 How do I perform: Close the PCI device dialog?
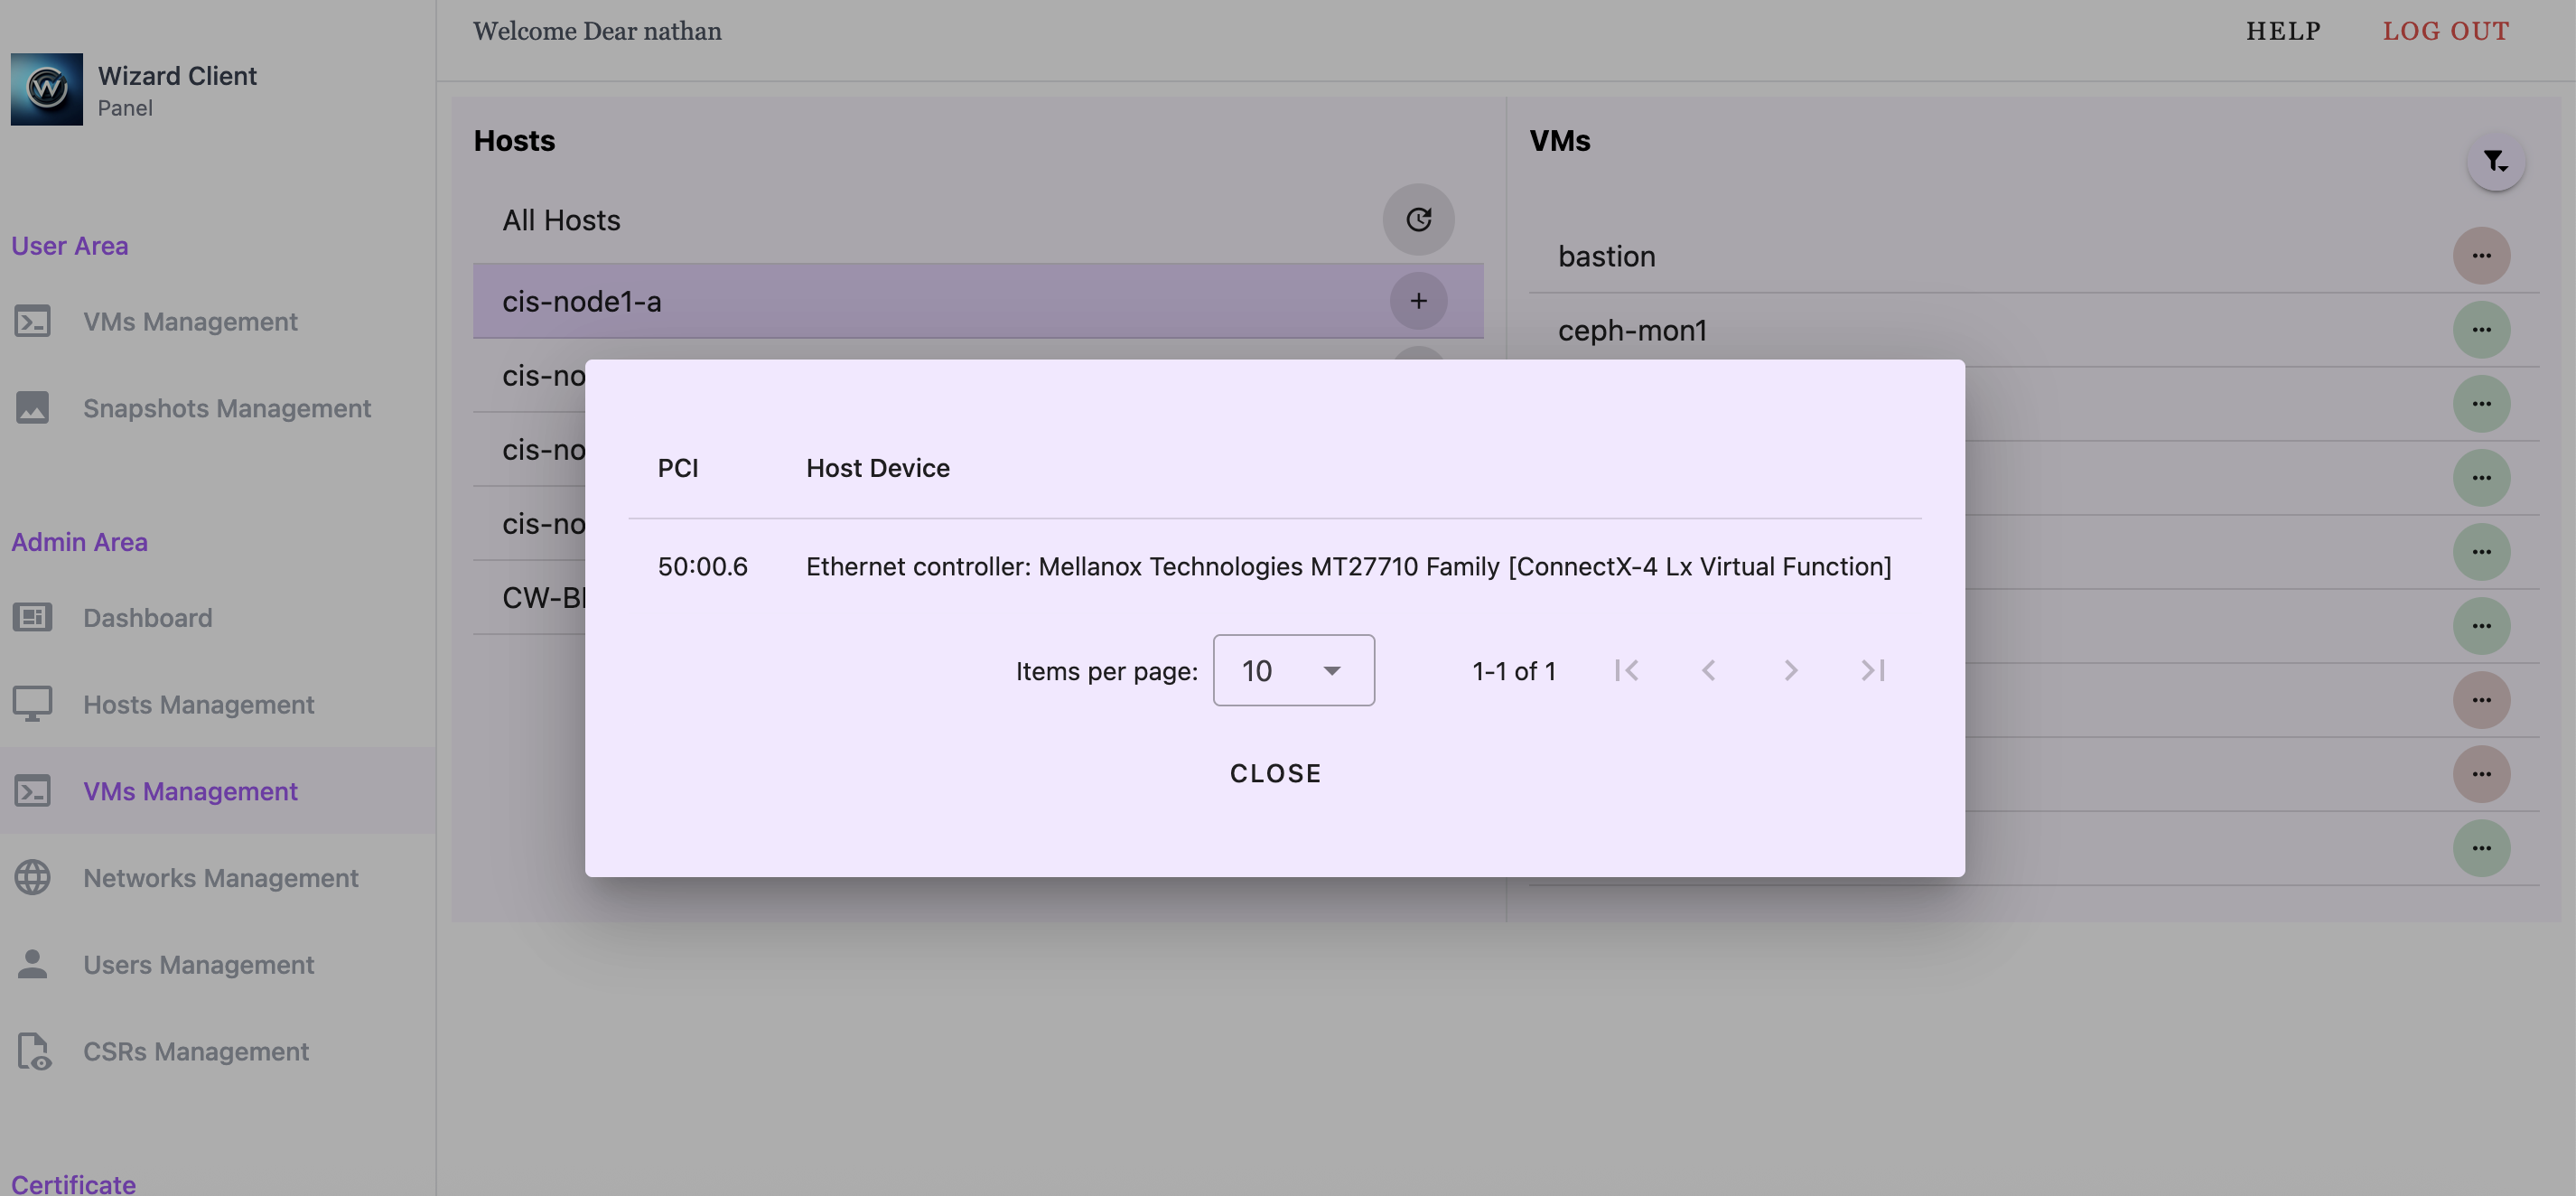click(1275, 772)
